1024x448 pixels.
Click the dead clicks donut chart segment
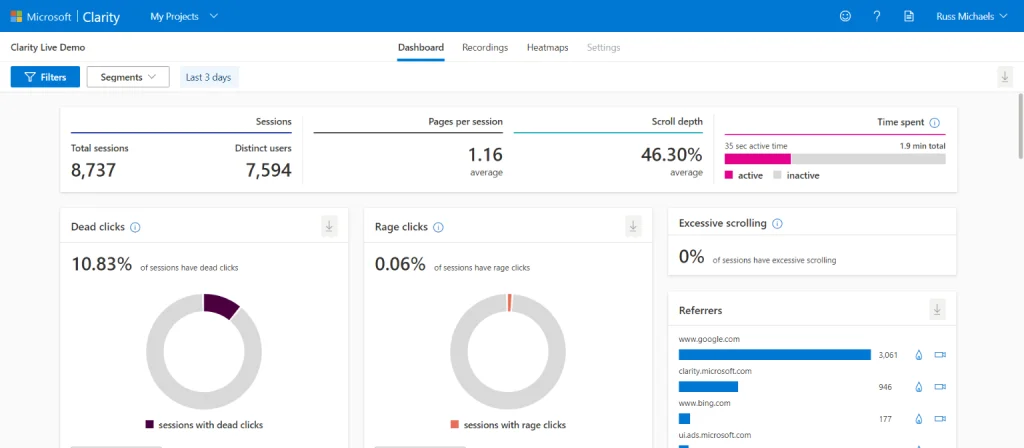(221, 306)
